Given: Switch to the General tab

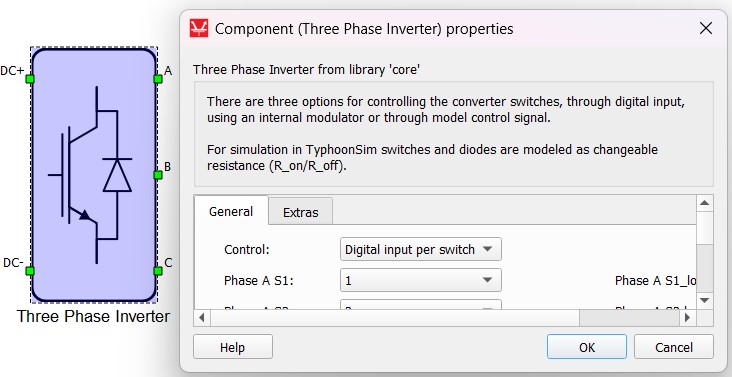Looking at the screenshot, I should [x=231, y=211].
